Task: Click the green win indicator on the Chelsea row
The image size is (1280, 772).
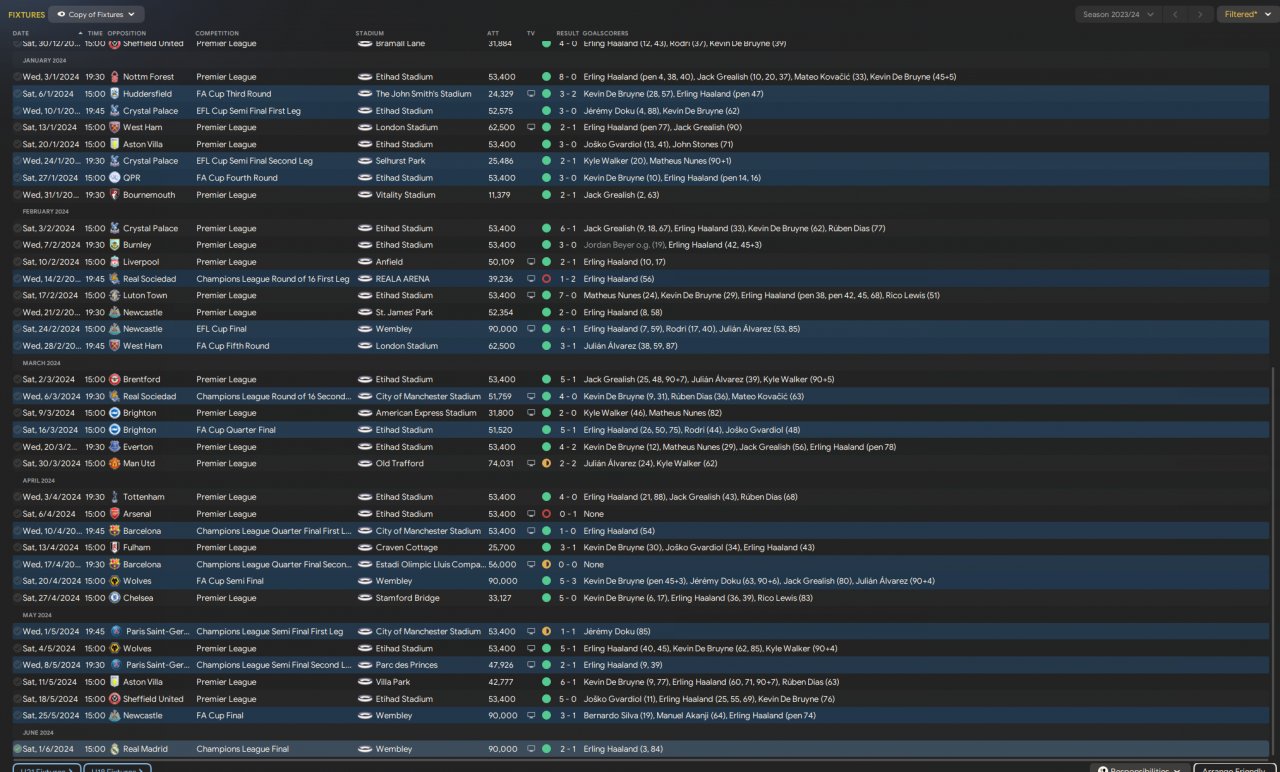Action: click(x=546, y=598)
